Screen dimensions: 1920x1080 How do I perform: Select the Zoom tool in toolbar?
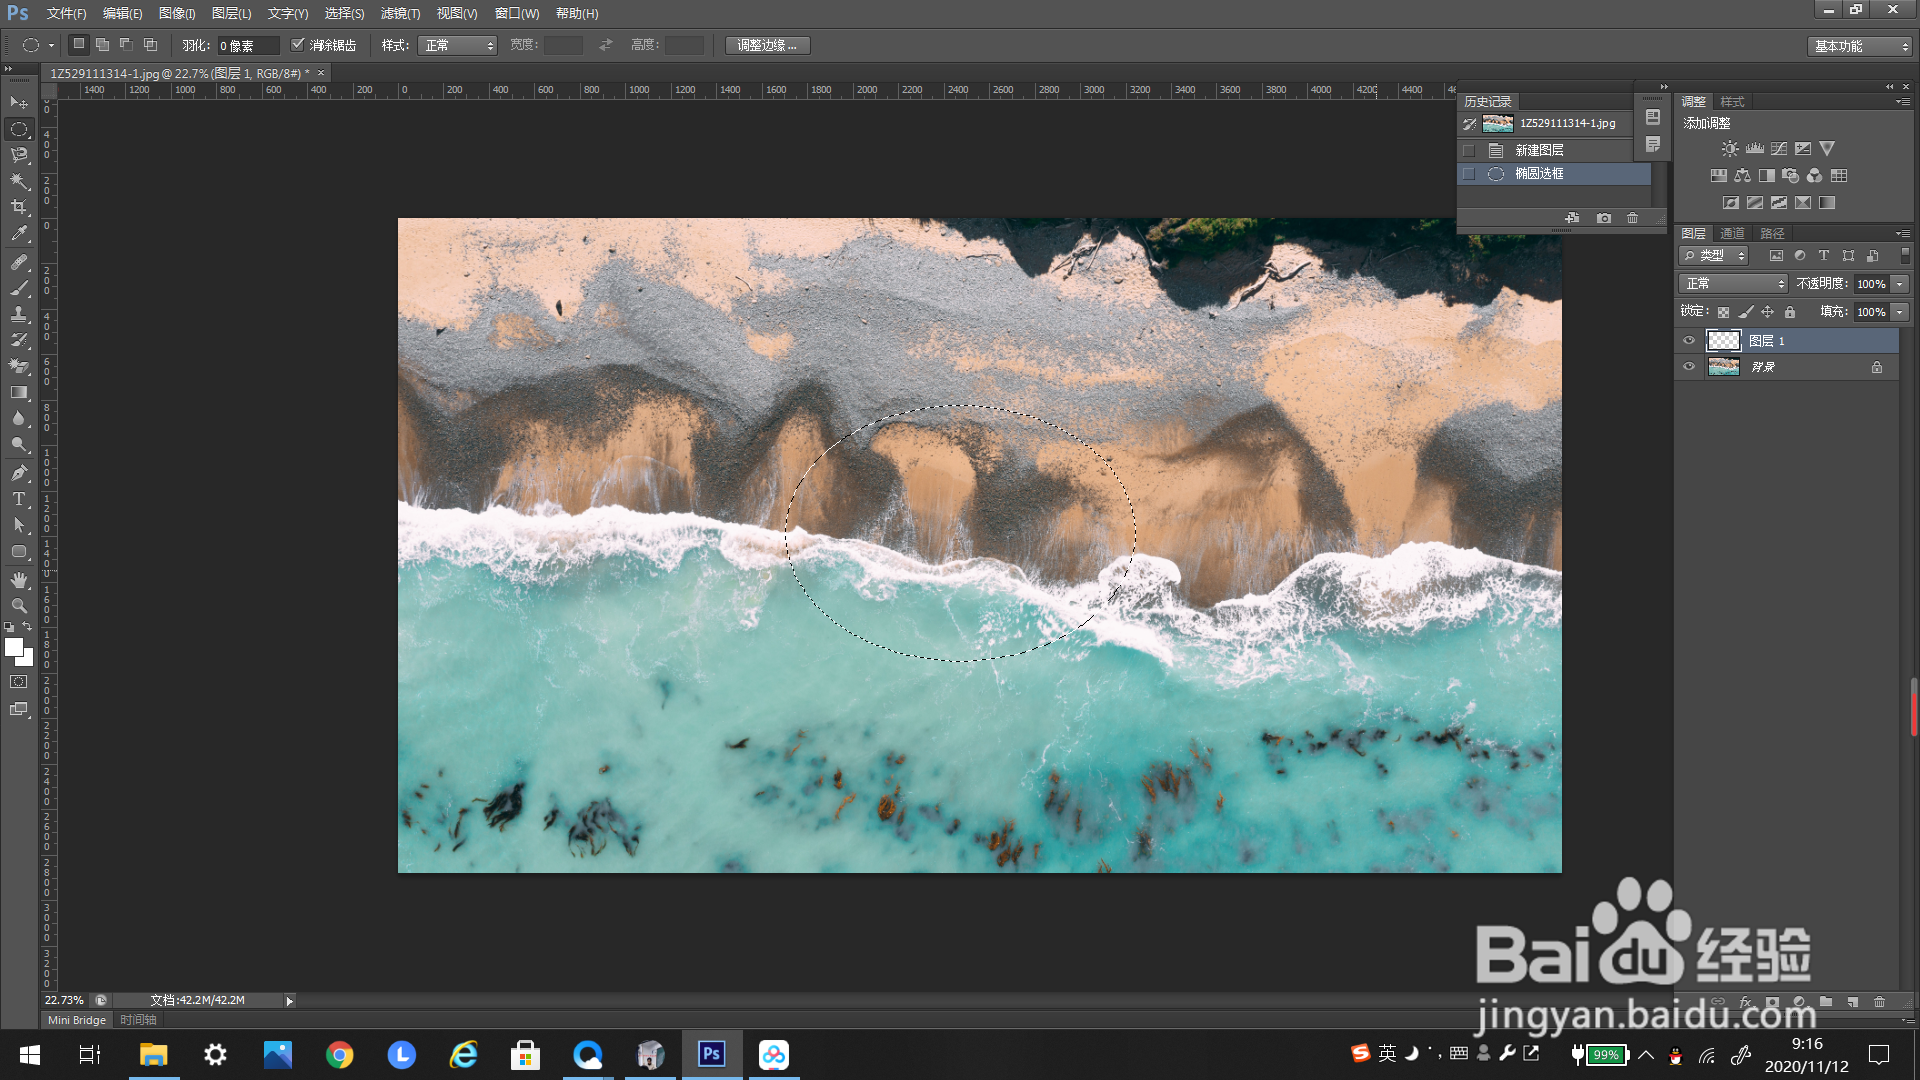19,606
